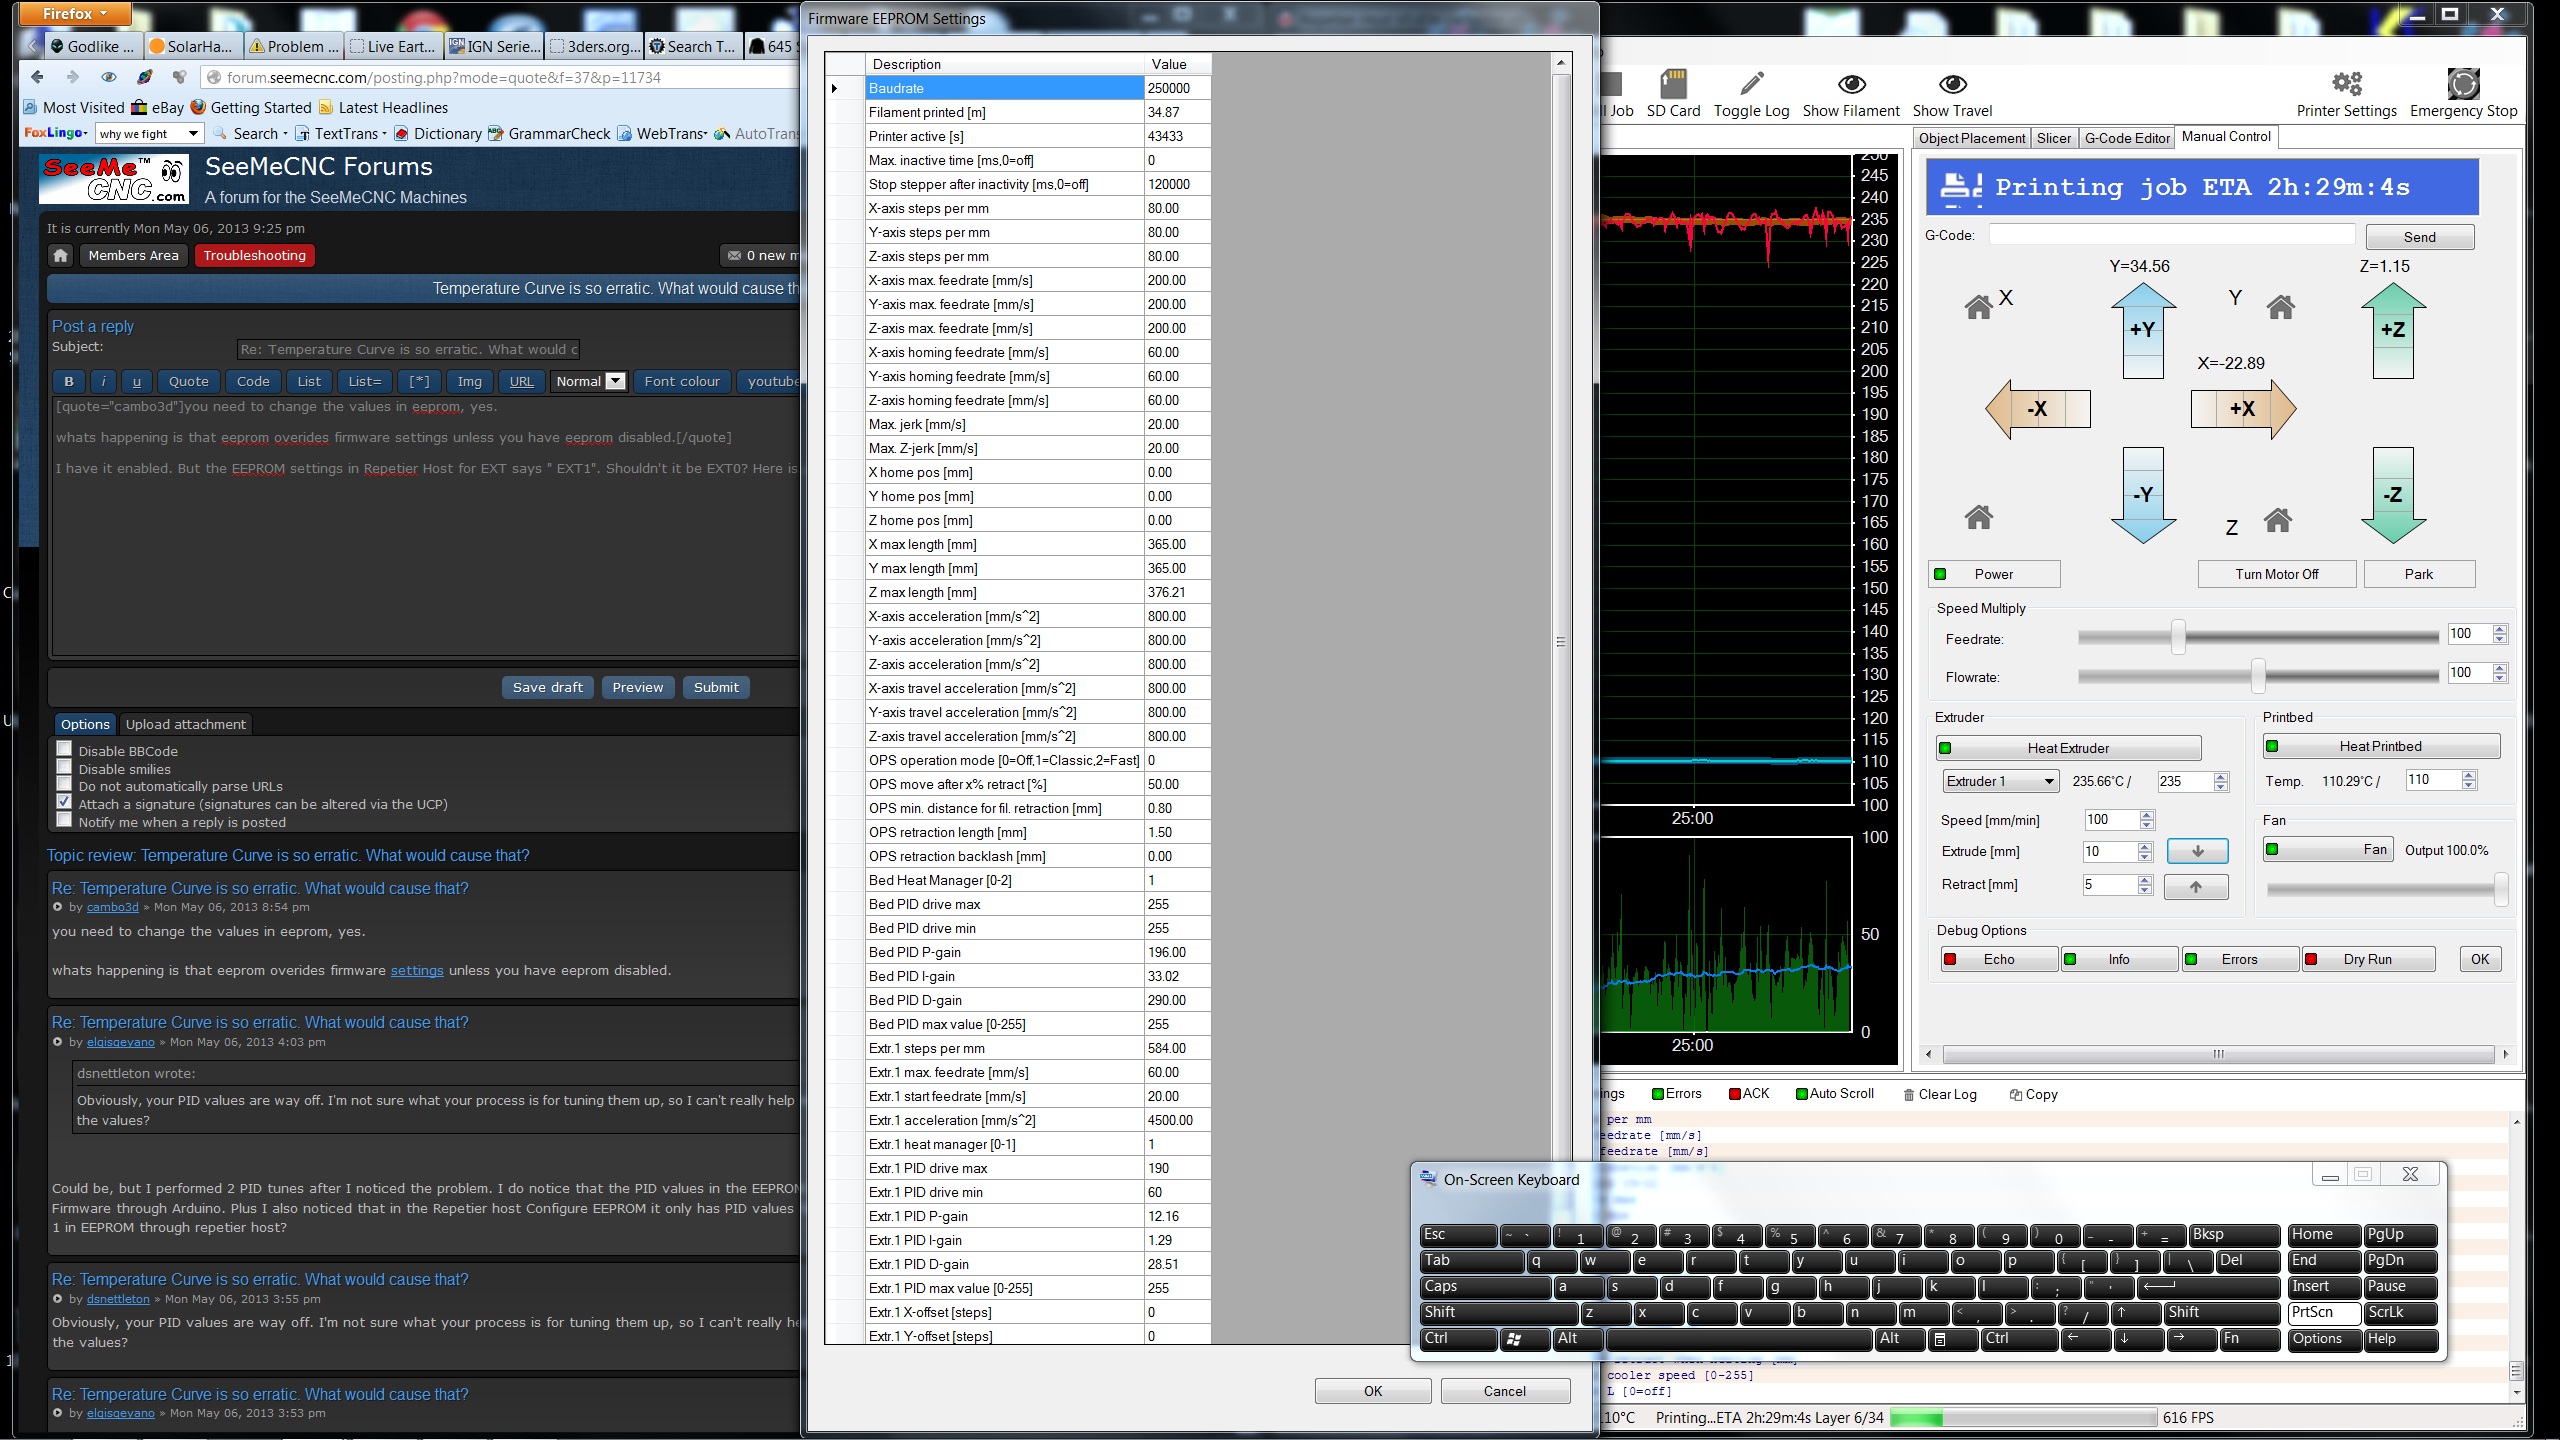Check Notify me when reply is posted
Screen dimensions: 2560x1440
pos(64,821)
